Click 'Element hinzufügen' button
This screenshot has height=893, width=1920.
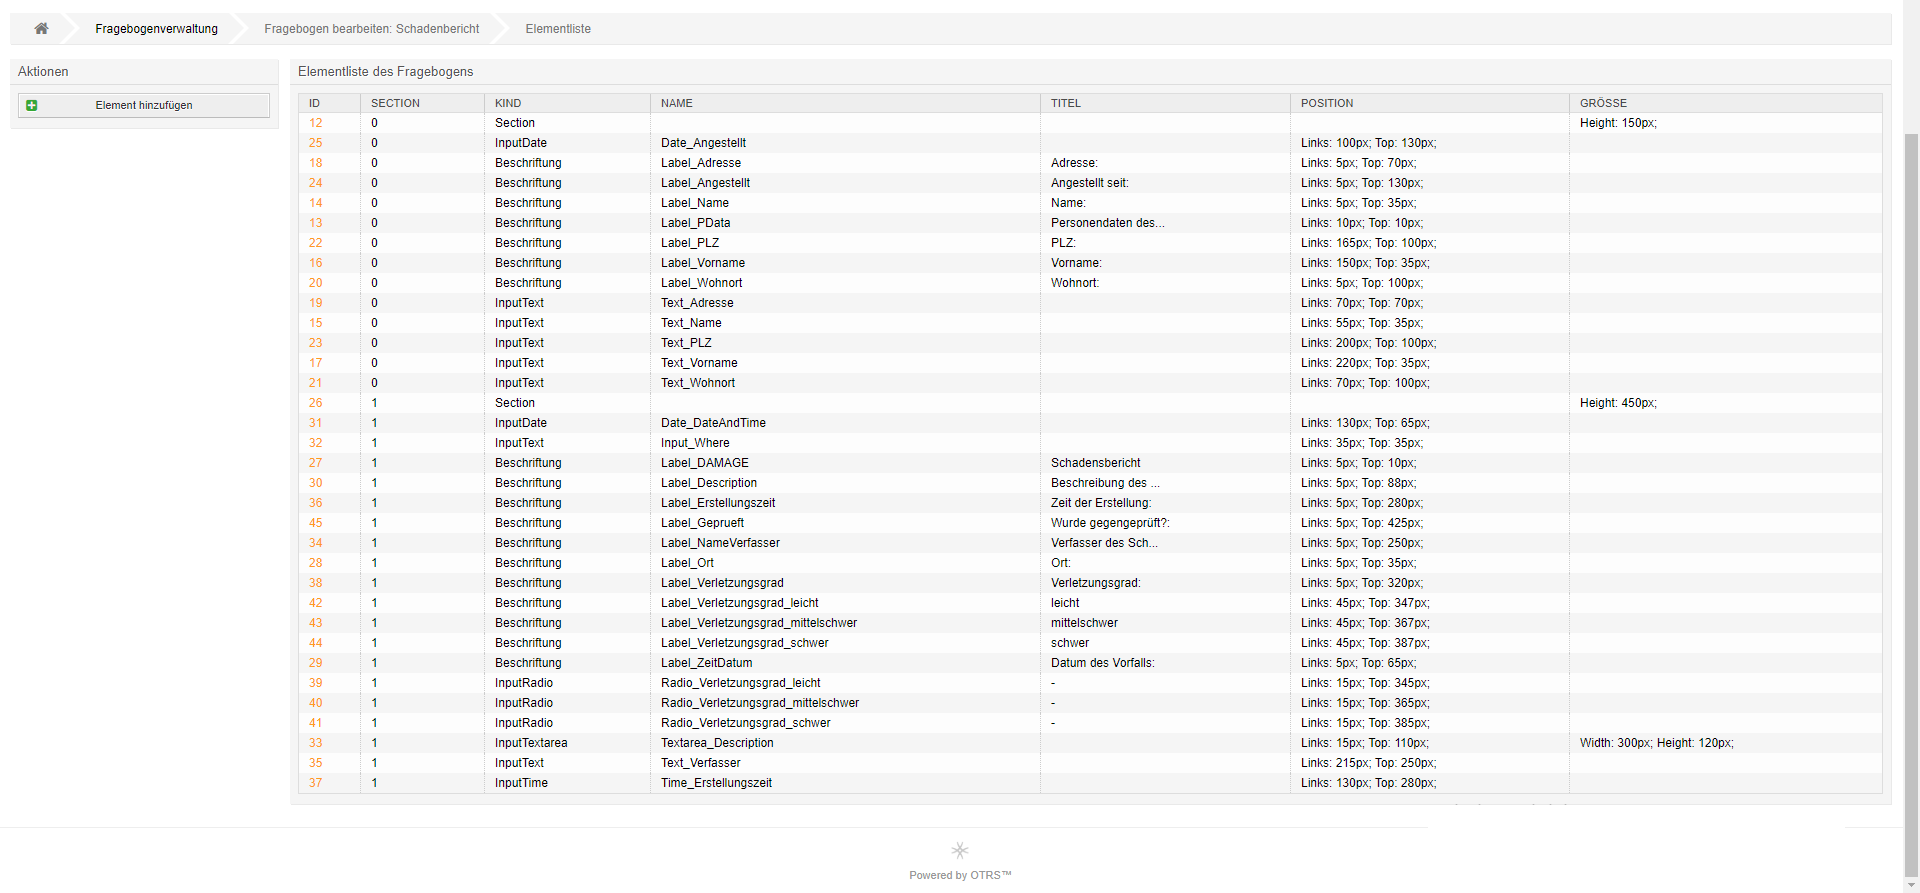(144, 105)
